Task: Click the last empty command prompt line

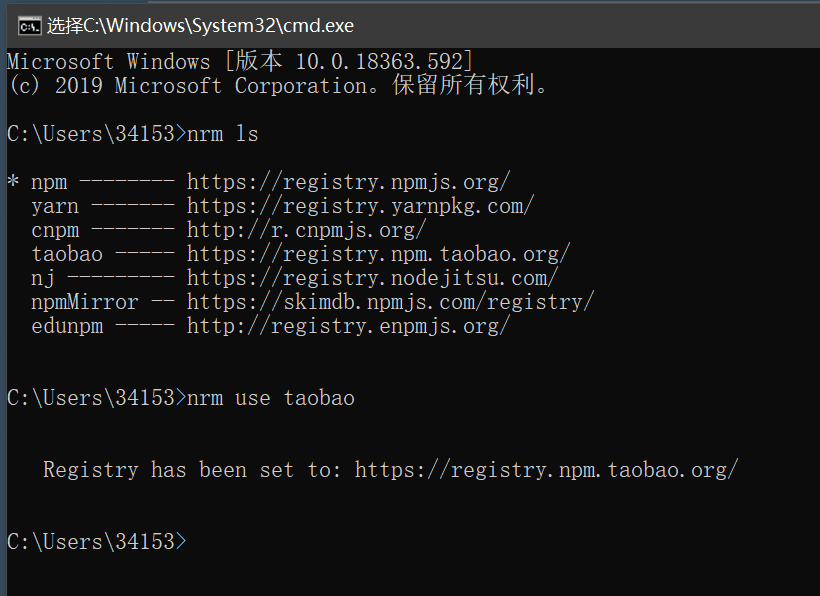Action: [x=97, y=542]
